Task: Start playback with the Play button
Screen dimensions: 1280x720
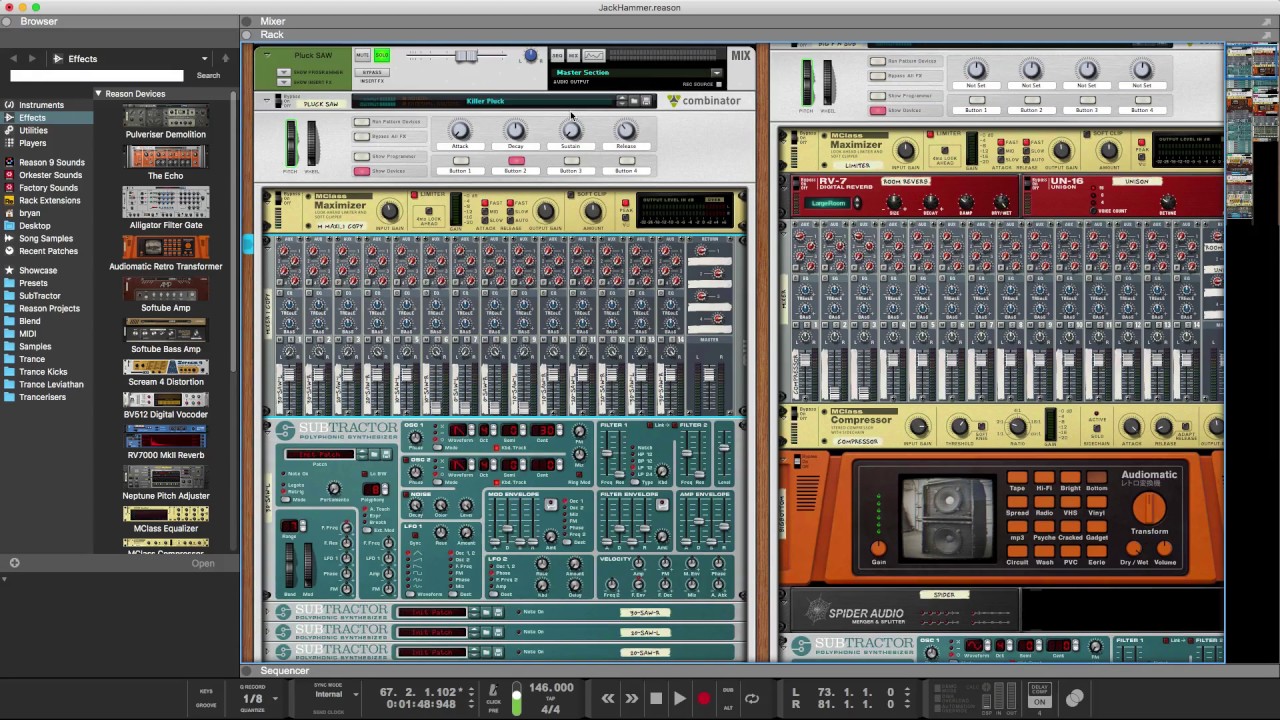Action: point(680,699)
